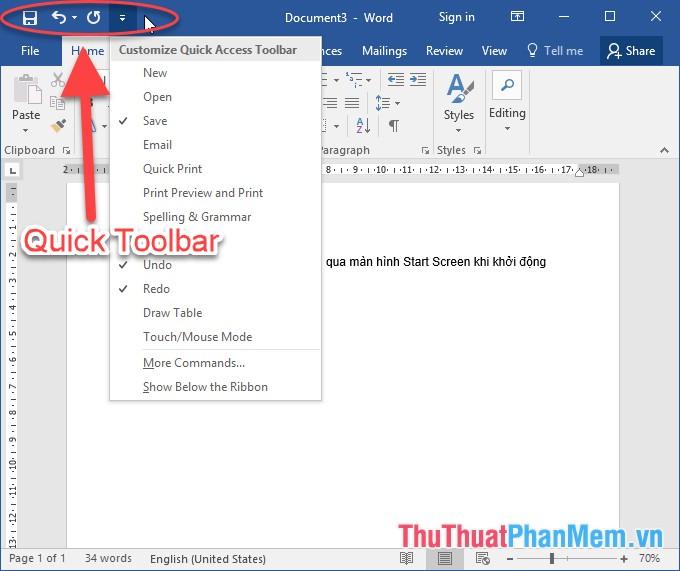Open the Clipboard pane launcher
This screenshot has width=680, height=571.
66,150
